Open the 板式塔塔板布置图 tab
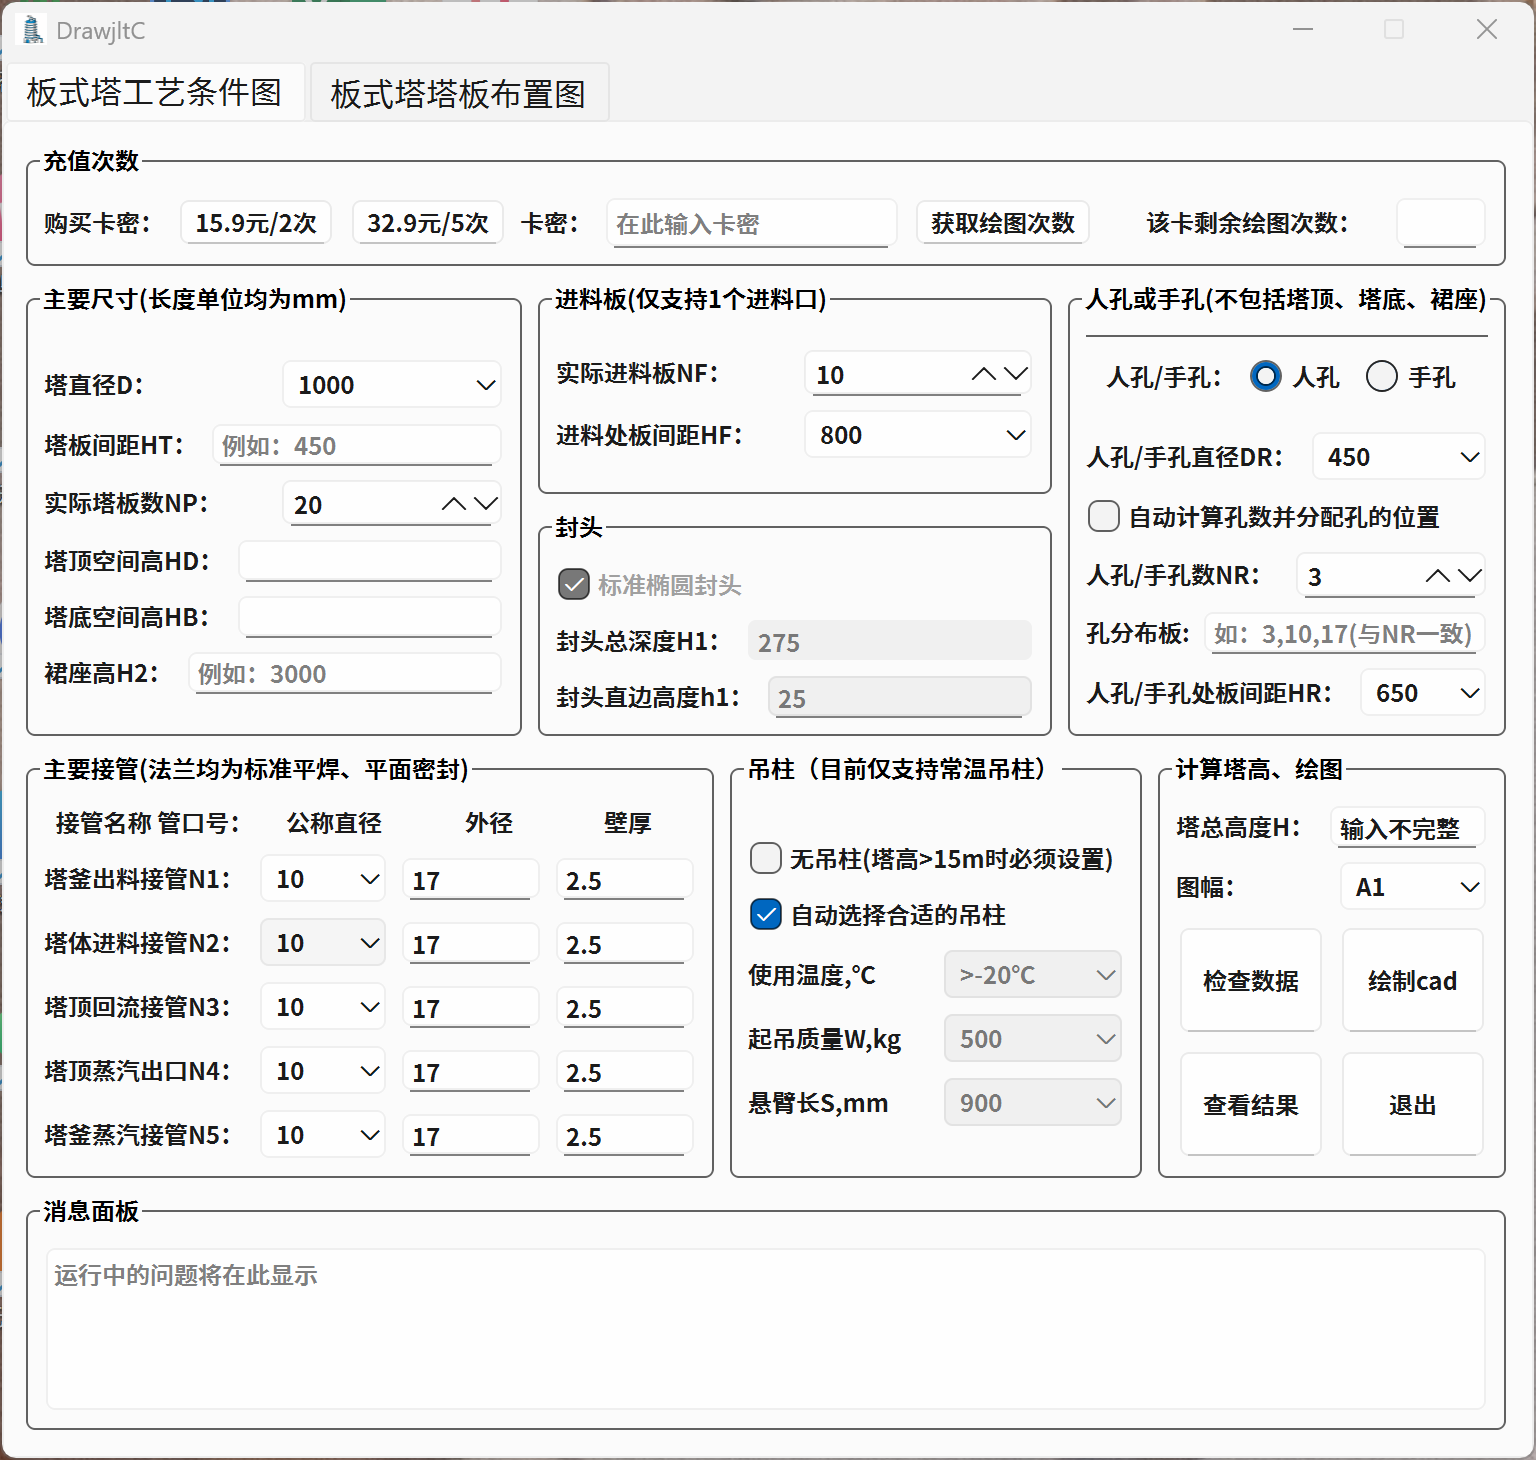This screenshot has height=1460, width=1536. [459, 93]
